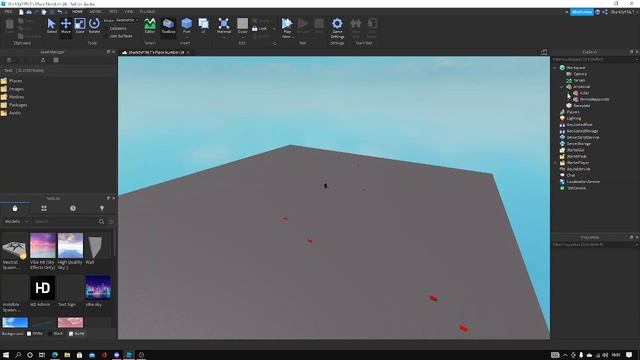Open the Terrain Editor
This screenshot has width=640, height=360.
tap(150, 26)
